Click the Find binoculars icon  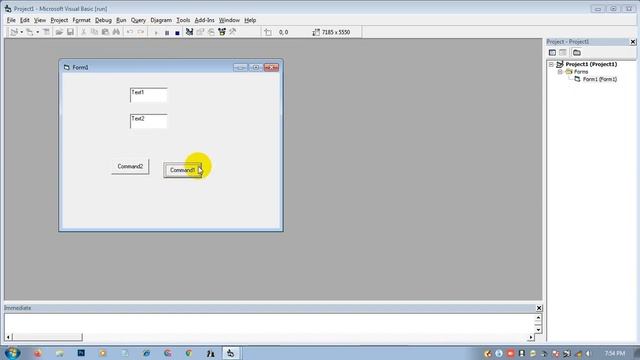116,32
